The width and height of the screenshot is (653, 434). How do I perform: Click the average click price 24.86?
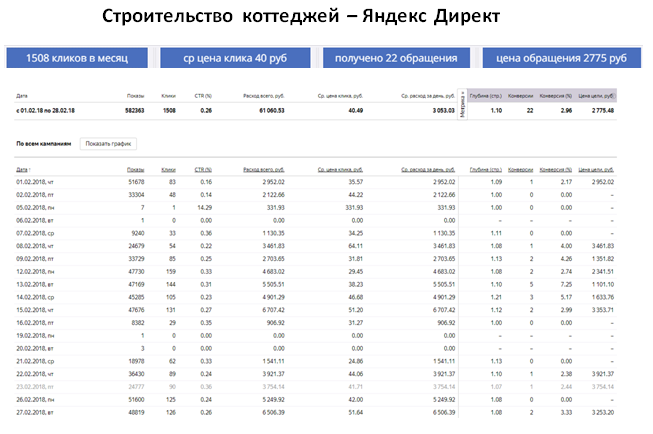[x=355, y=361]
